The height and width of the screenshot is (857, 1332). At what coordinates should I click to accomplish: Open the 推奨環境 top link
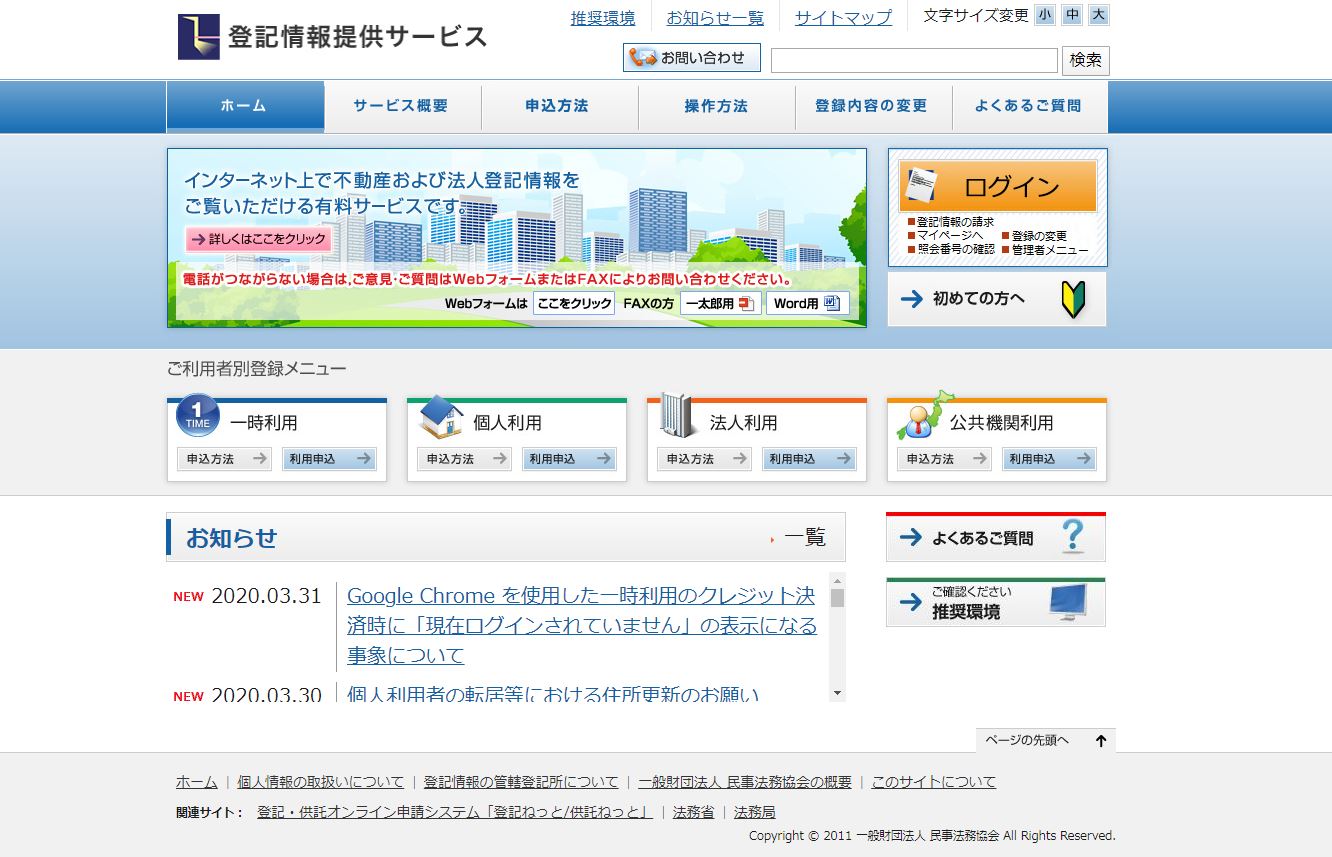click(602, 18)
